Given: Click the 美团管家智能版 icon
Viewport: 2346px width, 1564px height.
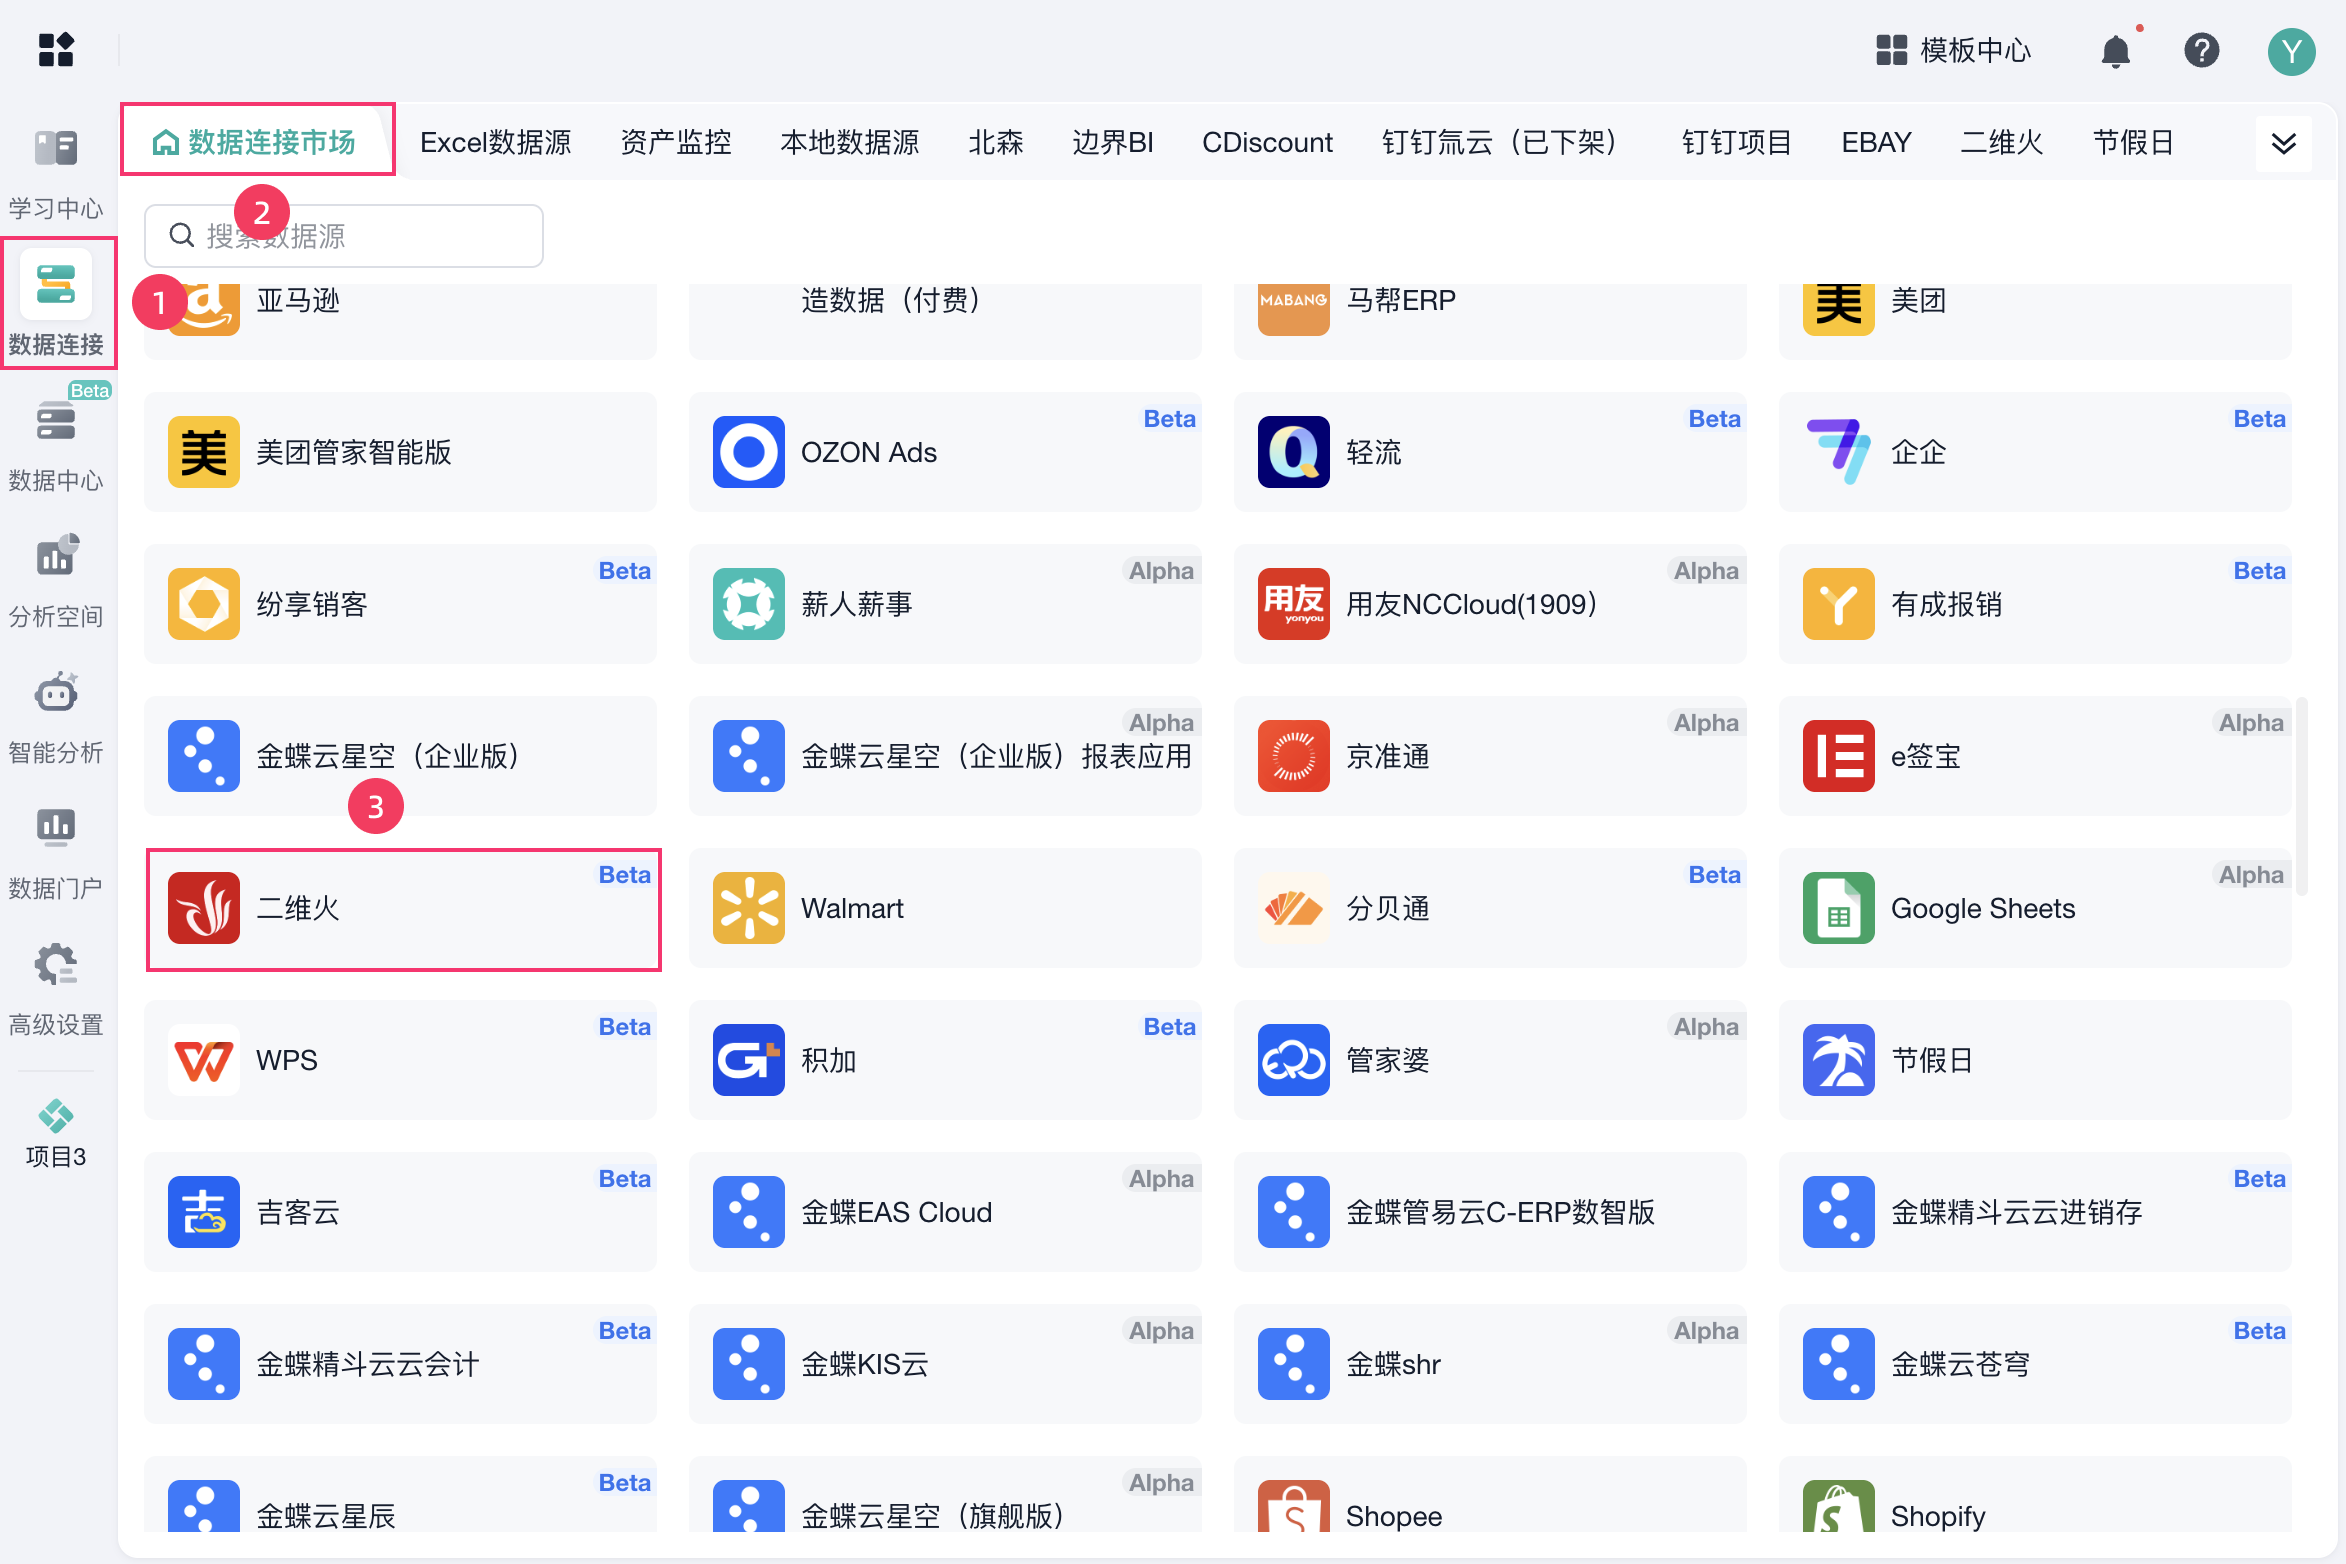Looking at the screenshot, I should tap(204, 452).
